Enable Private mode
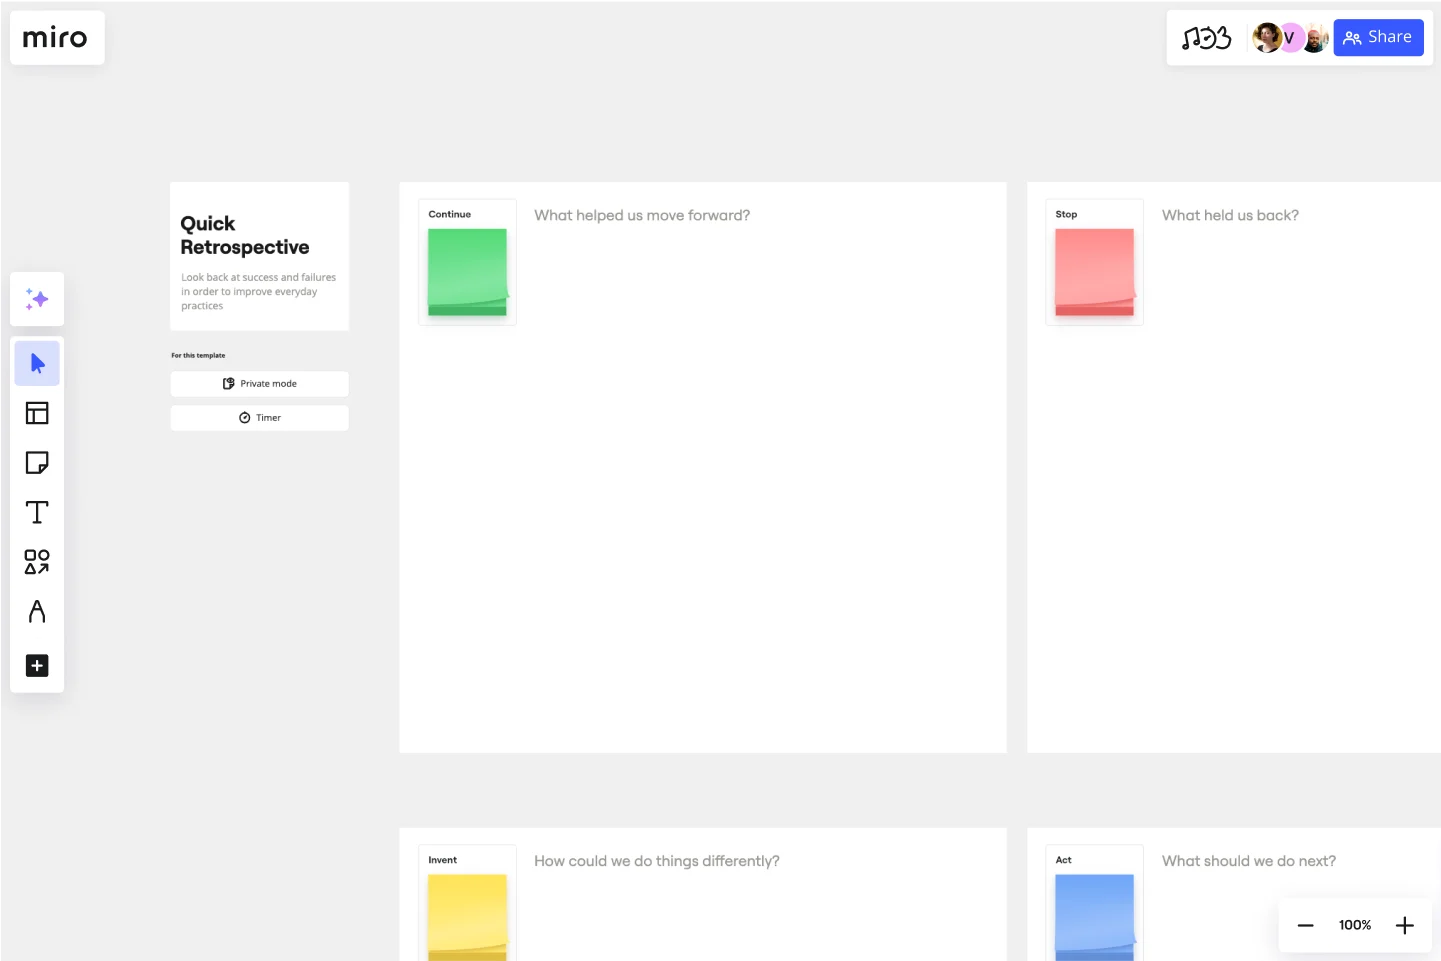Viewport: 1441px width, 961px height. point(260,384)
